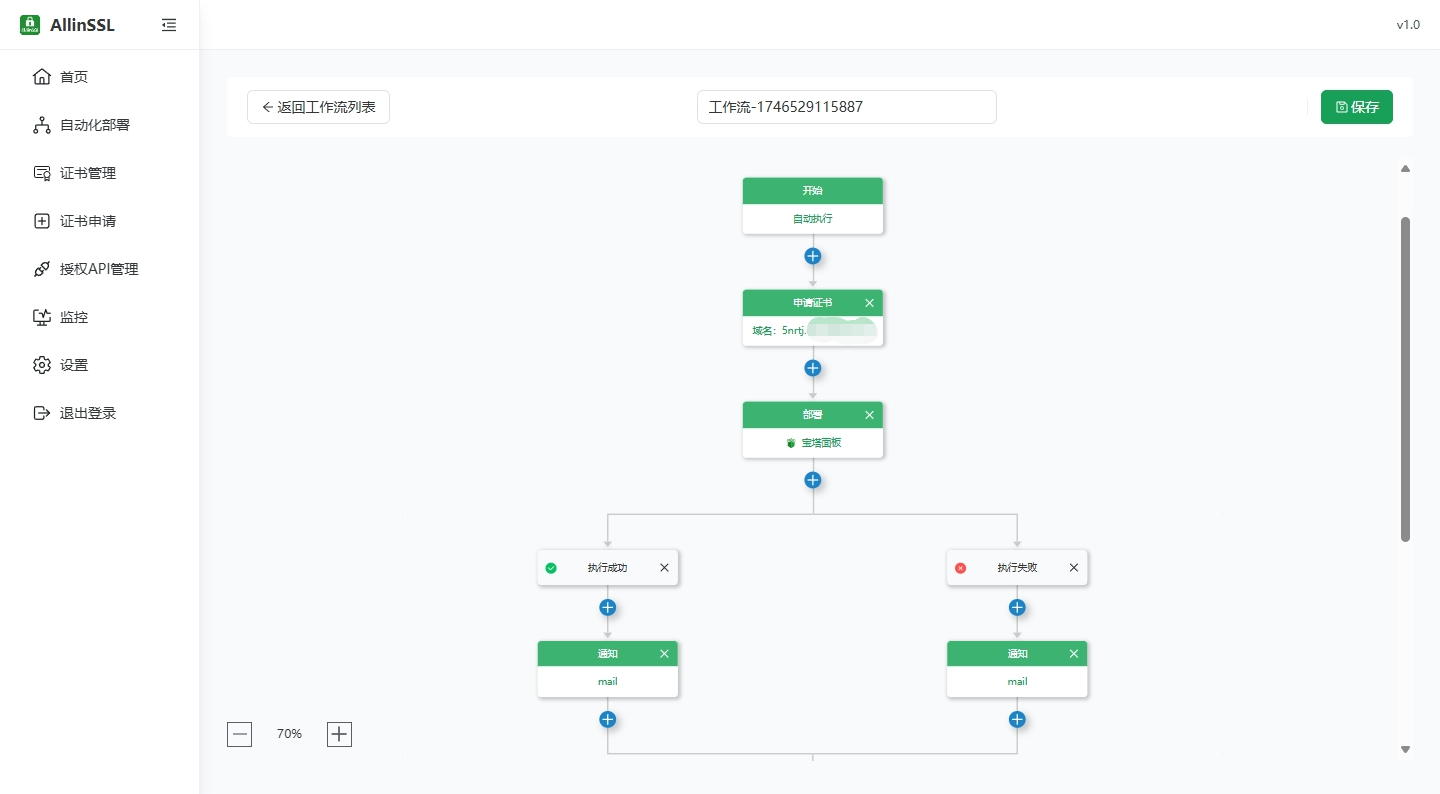Click the plus node below the 部署 block
Viewport: 1440px width, 794px height.
pyautogui.click(x=813, y=480)
